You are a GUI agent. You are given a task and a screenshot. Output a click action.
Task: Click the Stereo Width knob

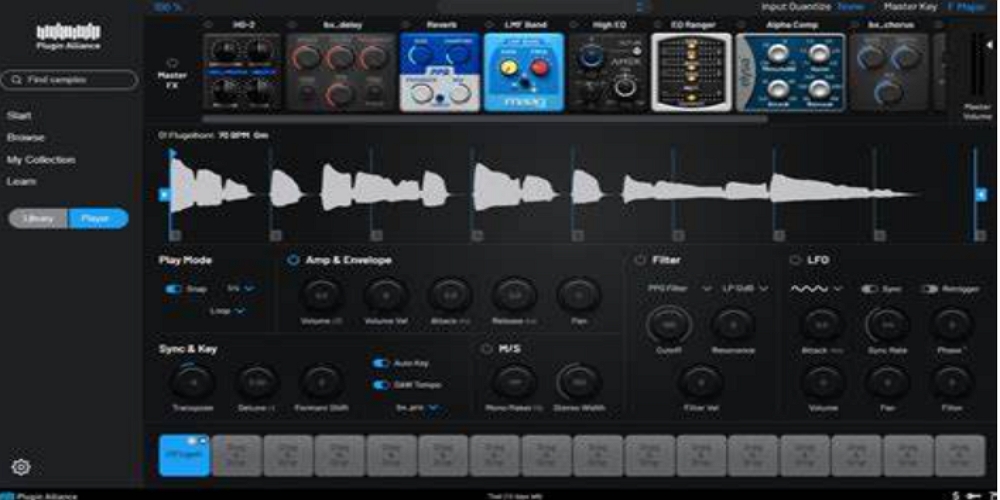click(x=579, y=383)
